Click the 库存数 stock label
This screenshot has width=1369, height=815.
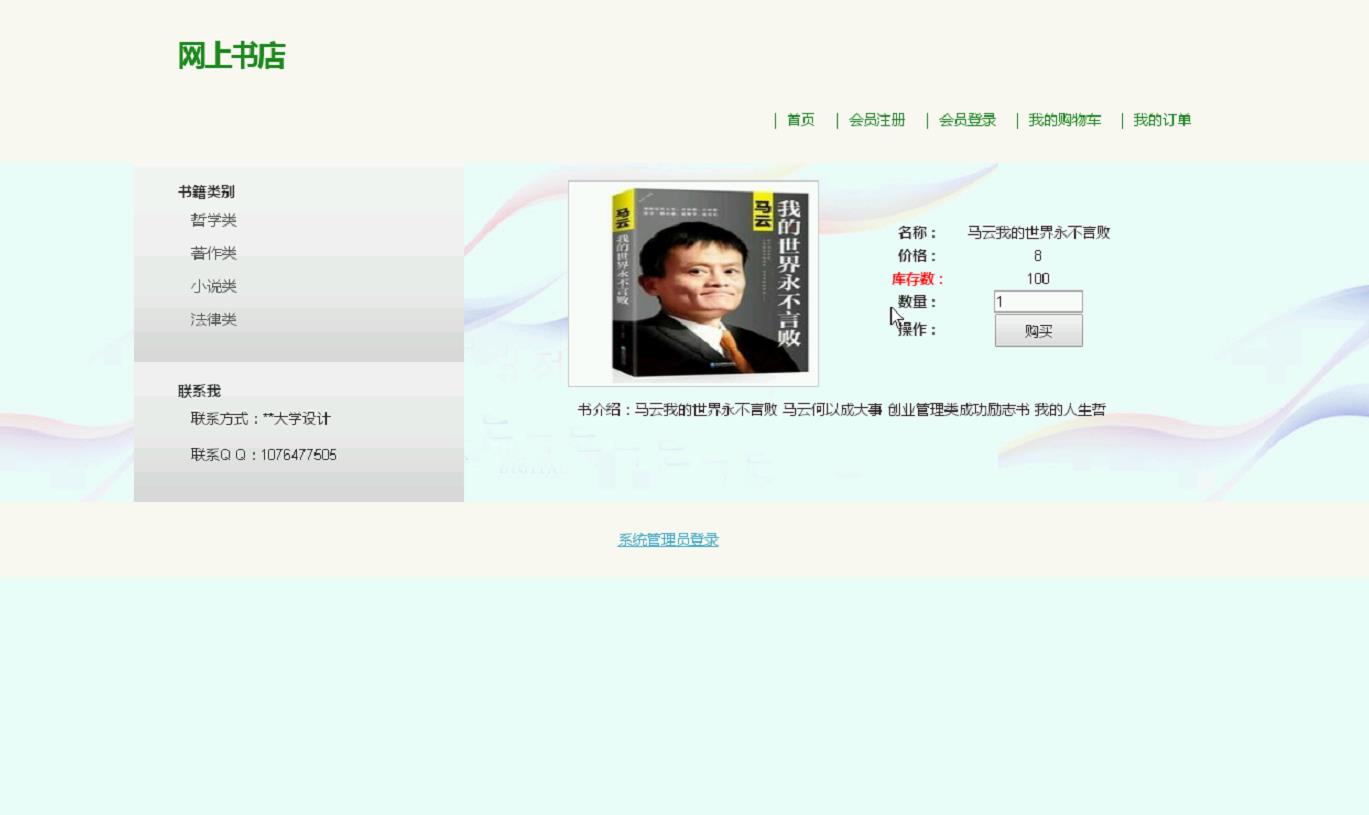pos(917,279)
